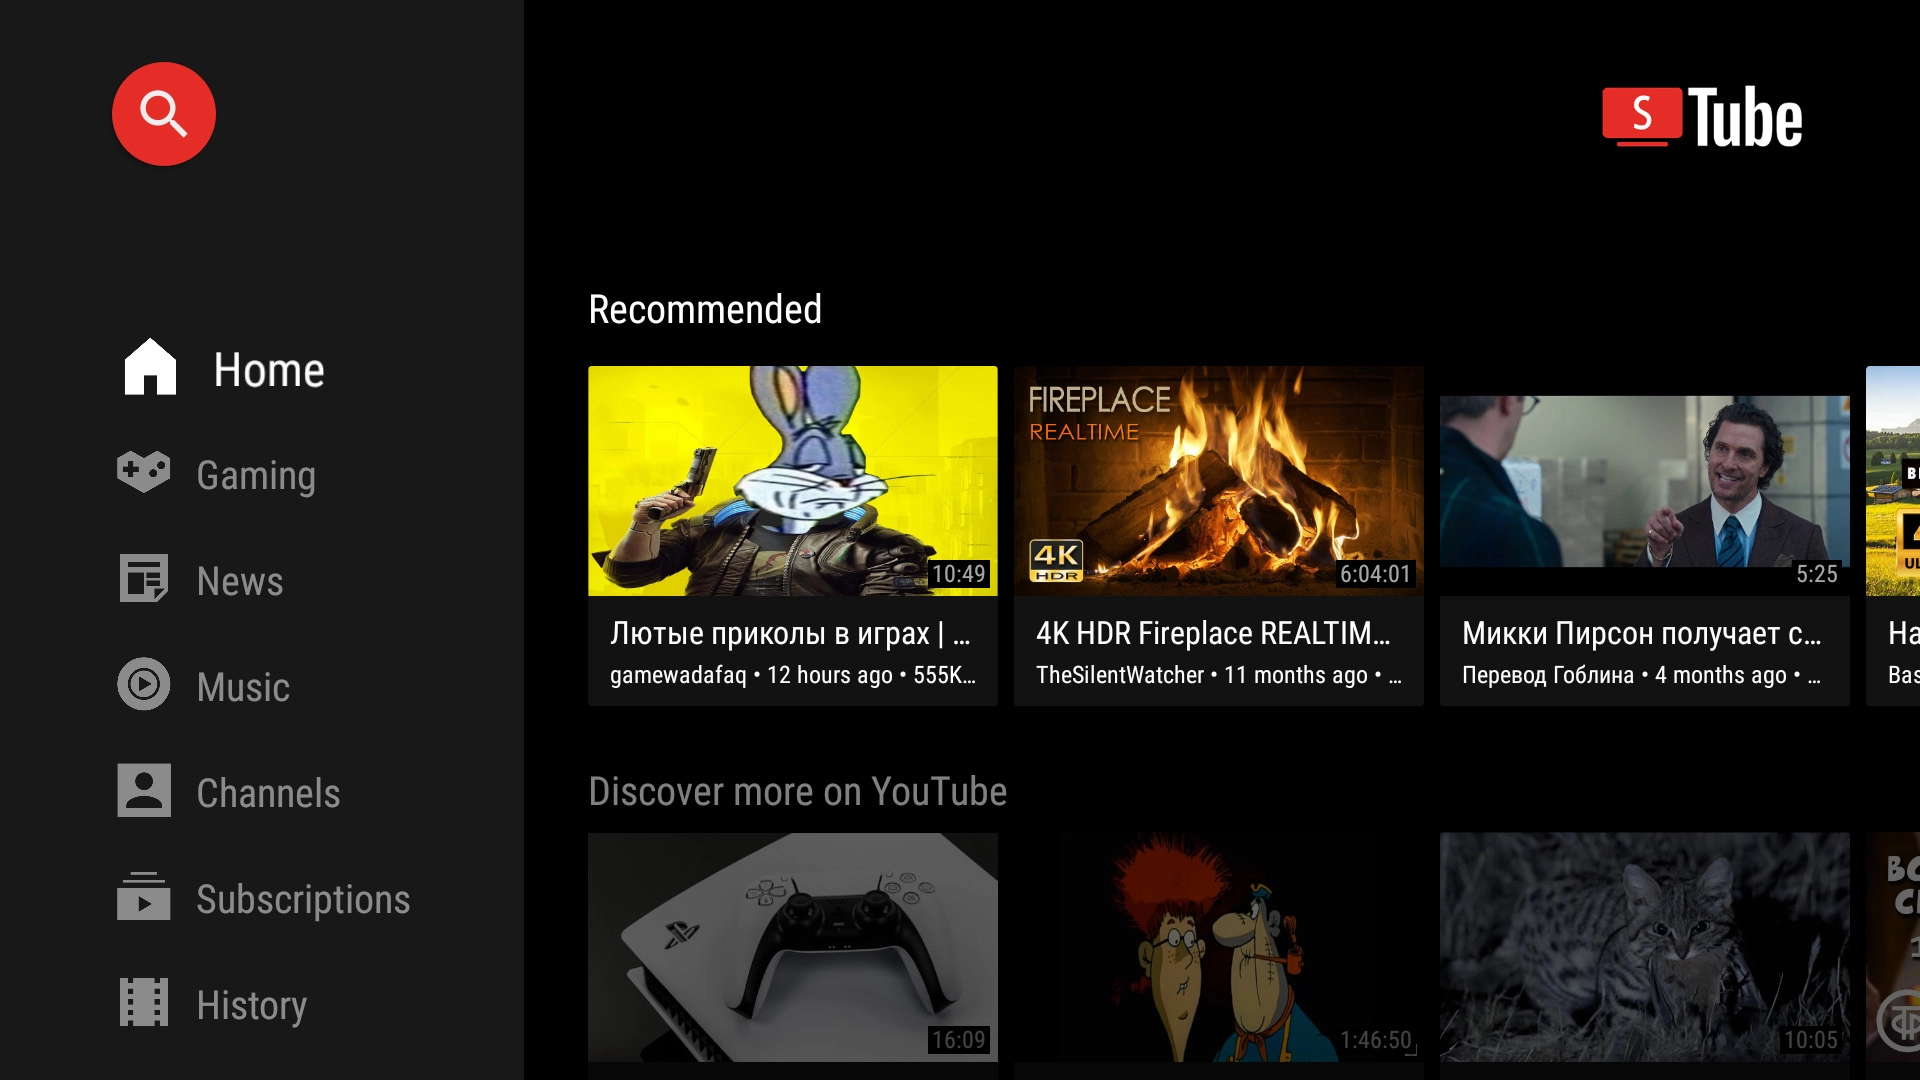Select the Home icon in the sidebar

(x=147, y=368)
